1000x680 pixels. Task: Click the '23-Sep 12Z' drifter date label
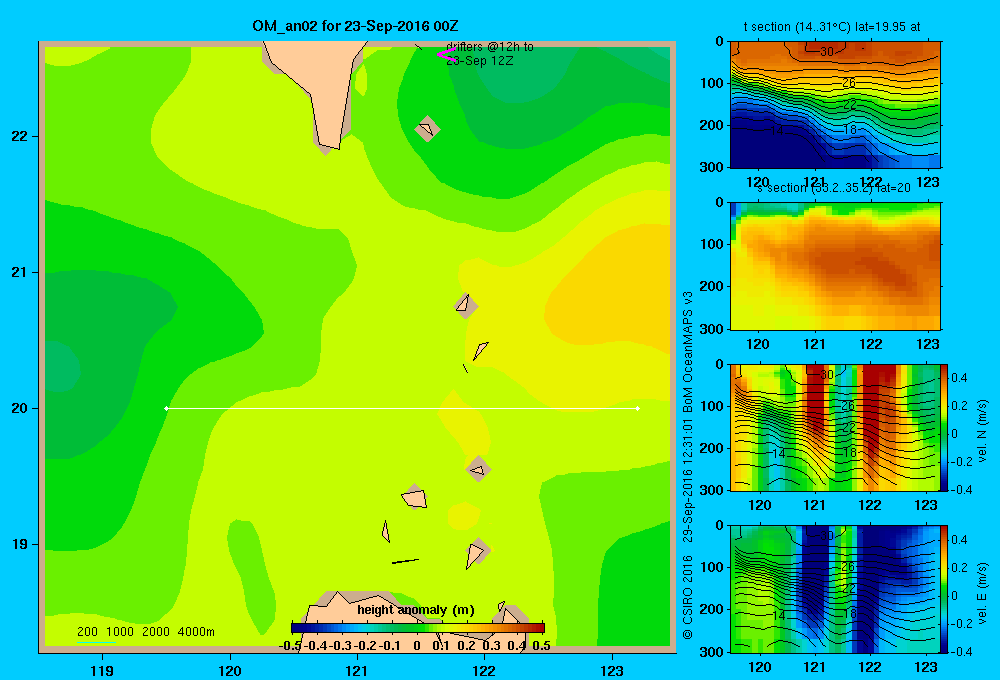(480, 61)
